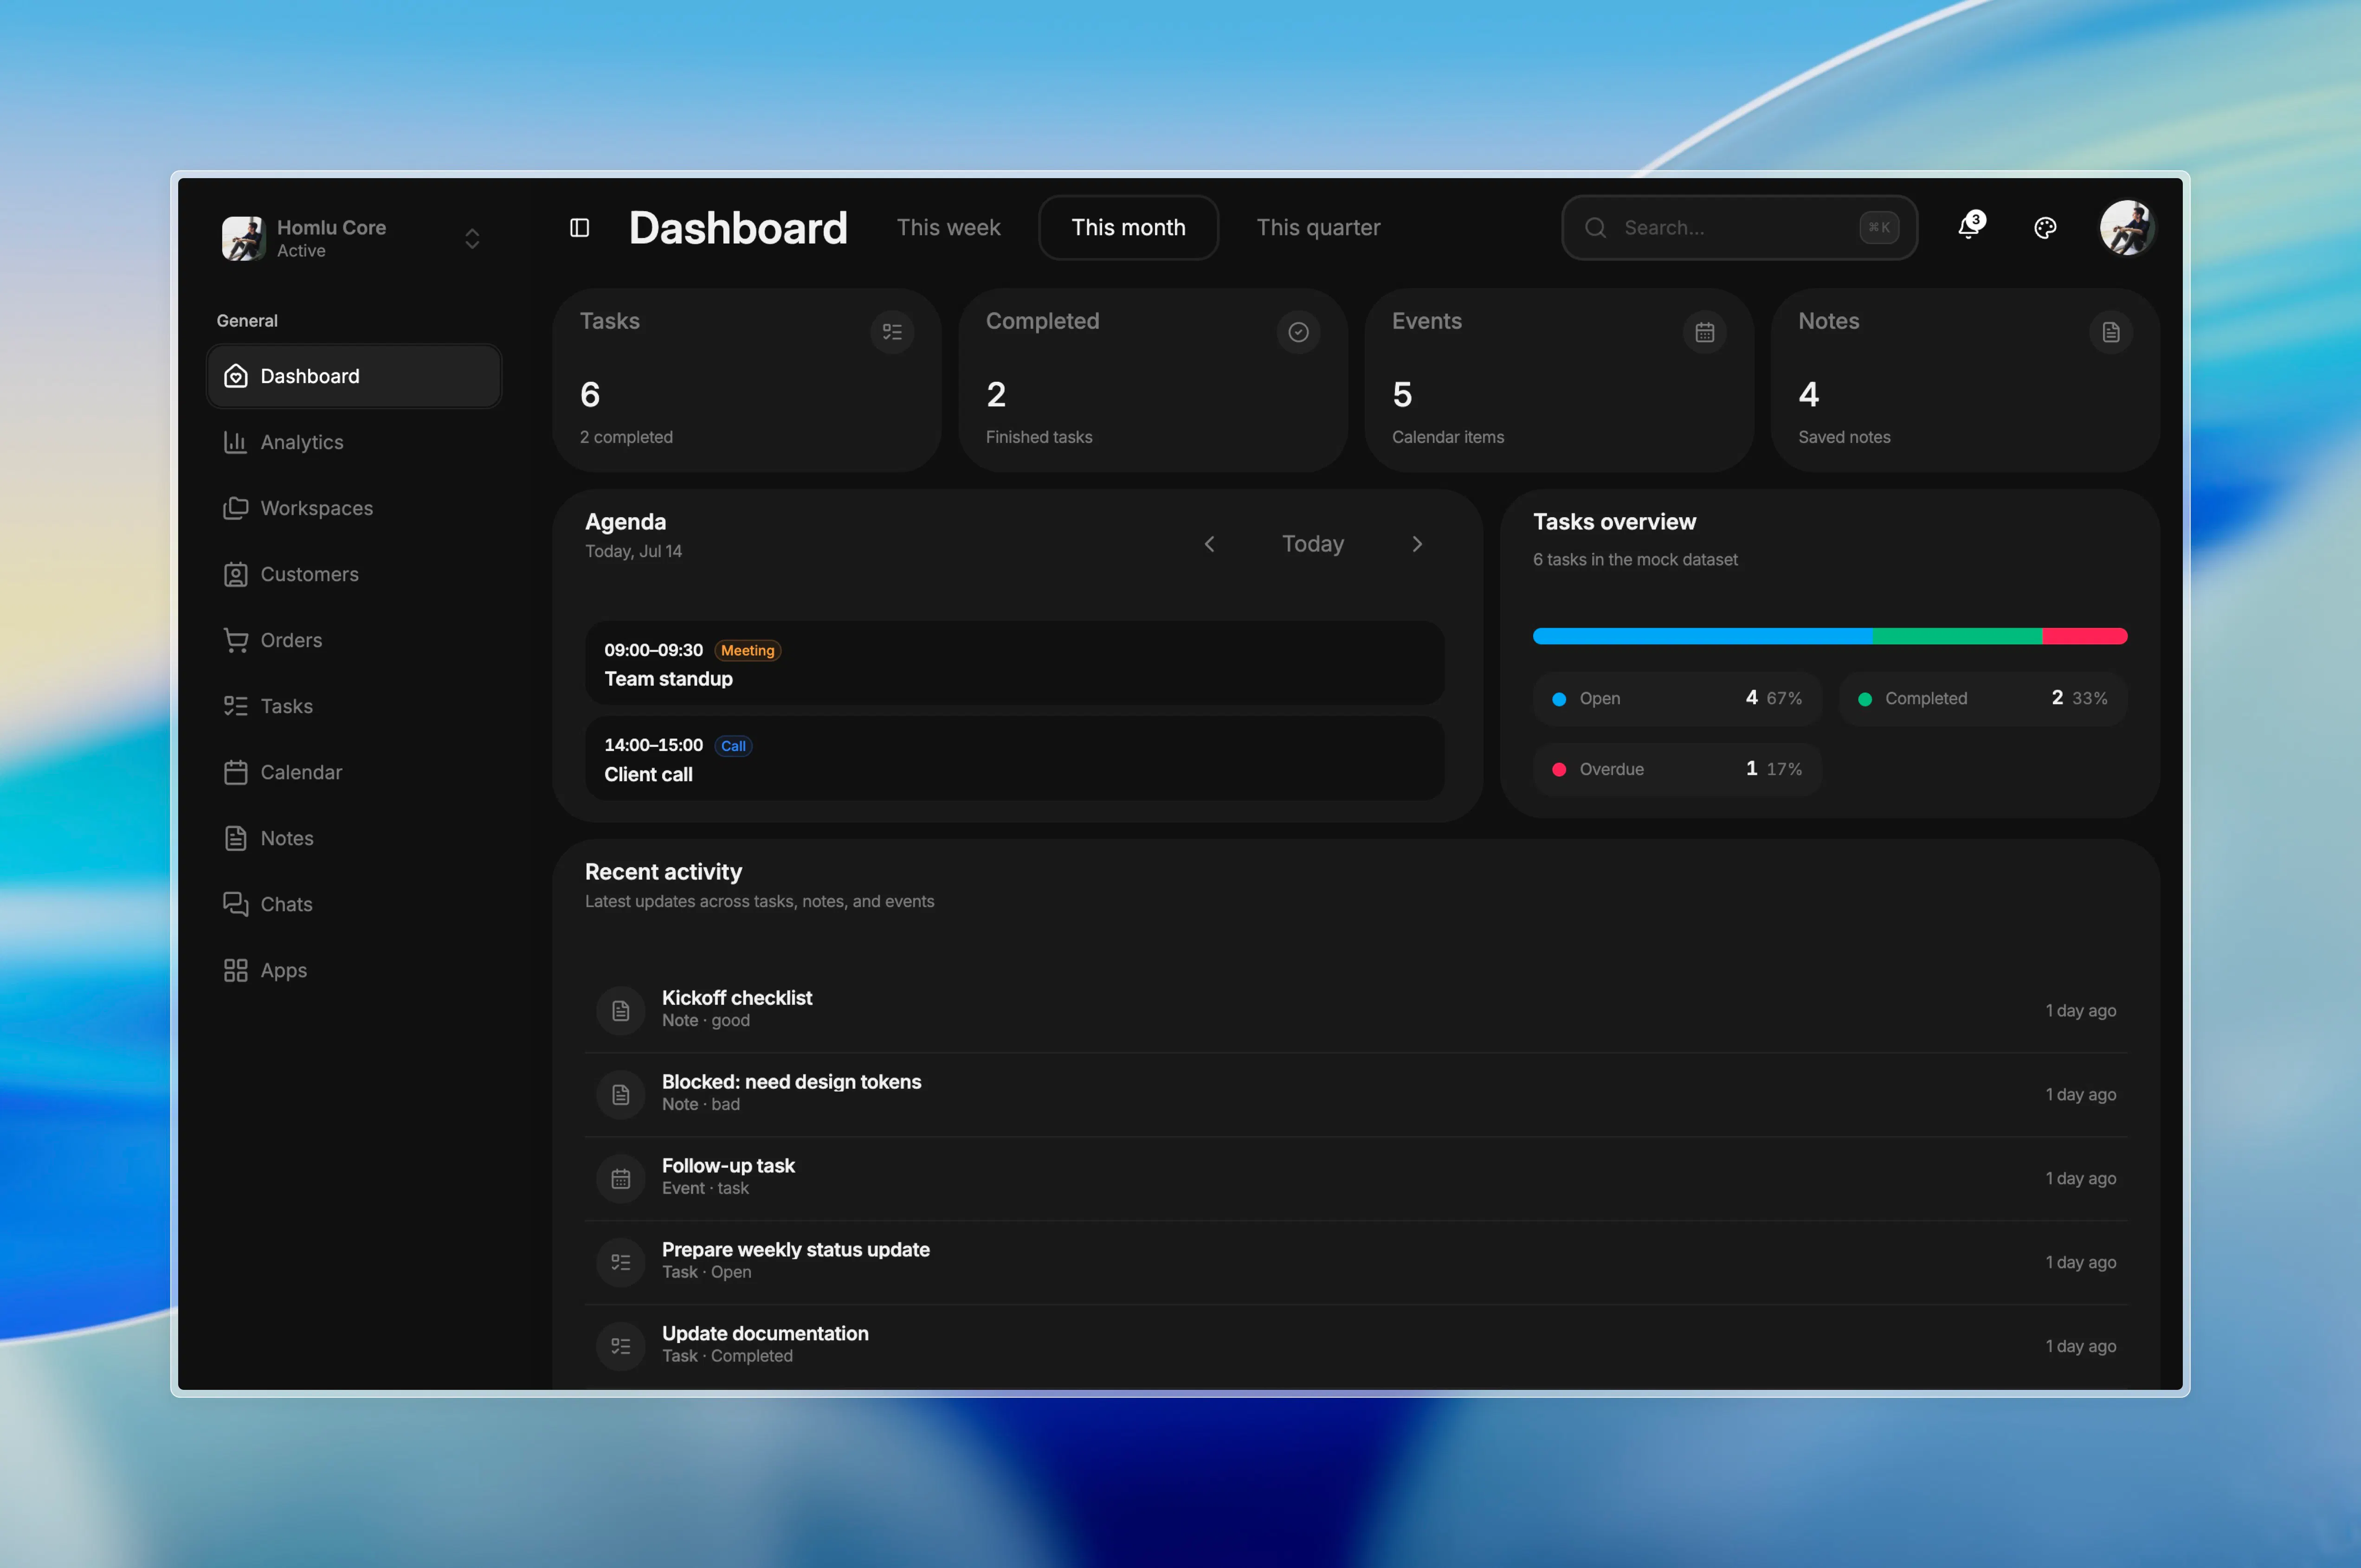Open Dashboard in the sidebar
Screen dimensions: 2361x1568
pos(354,376)
